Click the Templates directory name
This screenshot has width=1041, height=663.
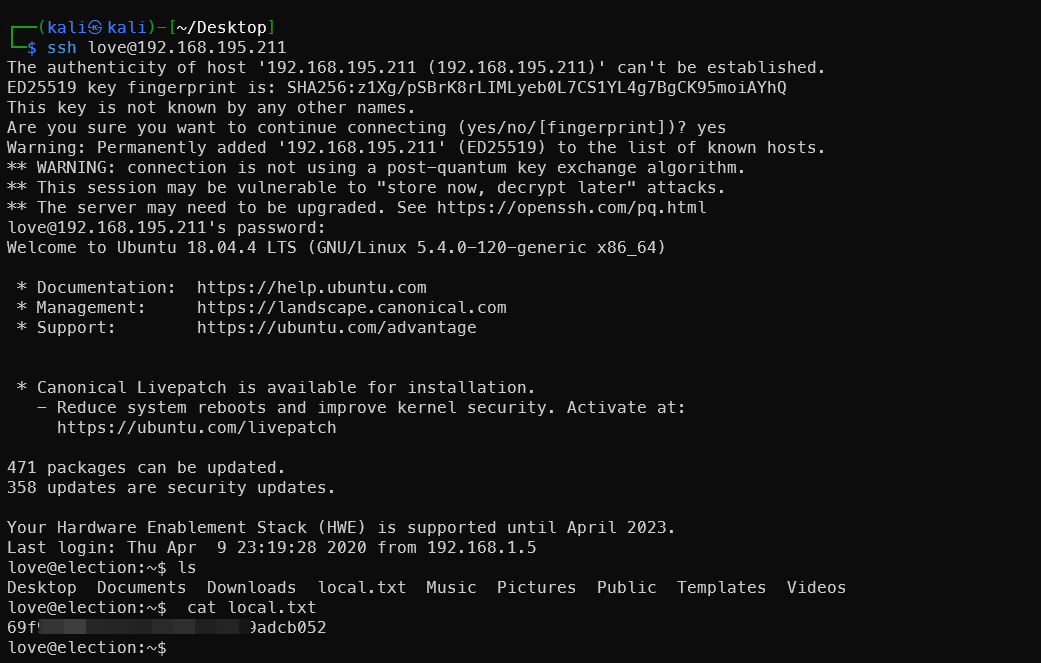pos(722,587)
